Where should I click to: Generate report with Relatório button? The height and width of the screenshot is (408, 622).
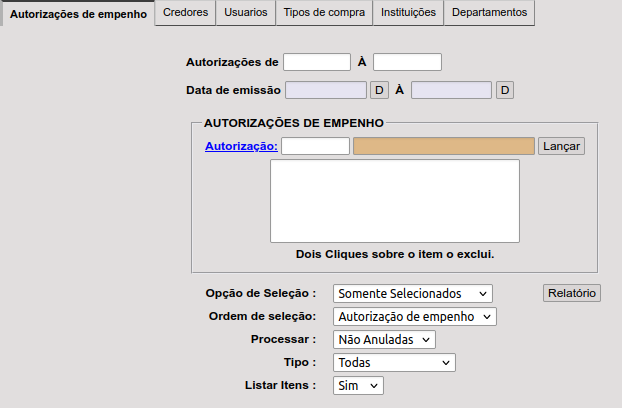(x=572, y=293)
